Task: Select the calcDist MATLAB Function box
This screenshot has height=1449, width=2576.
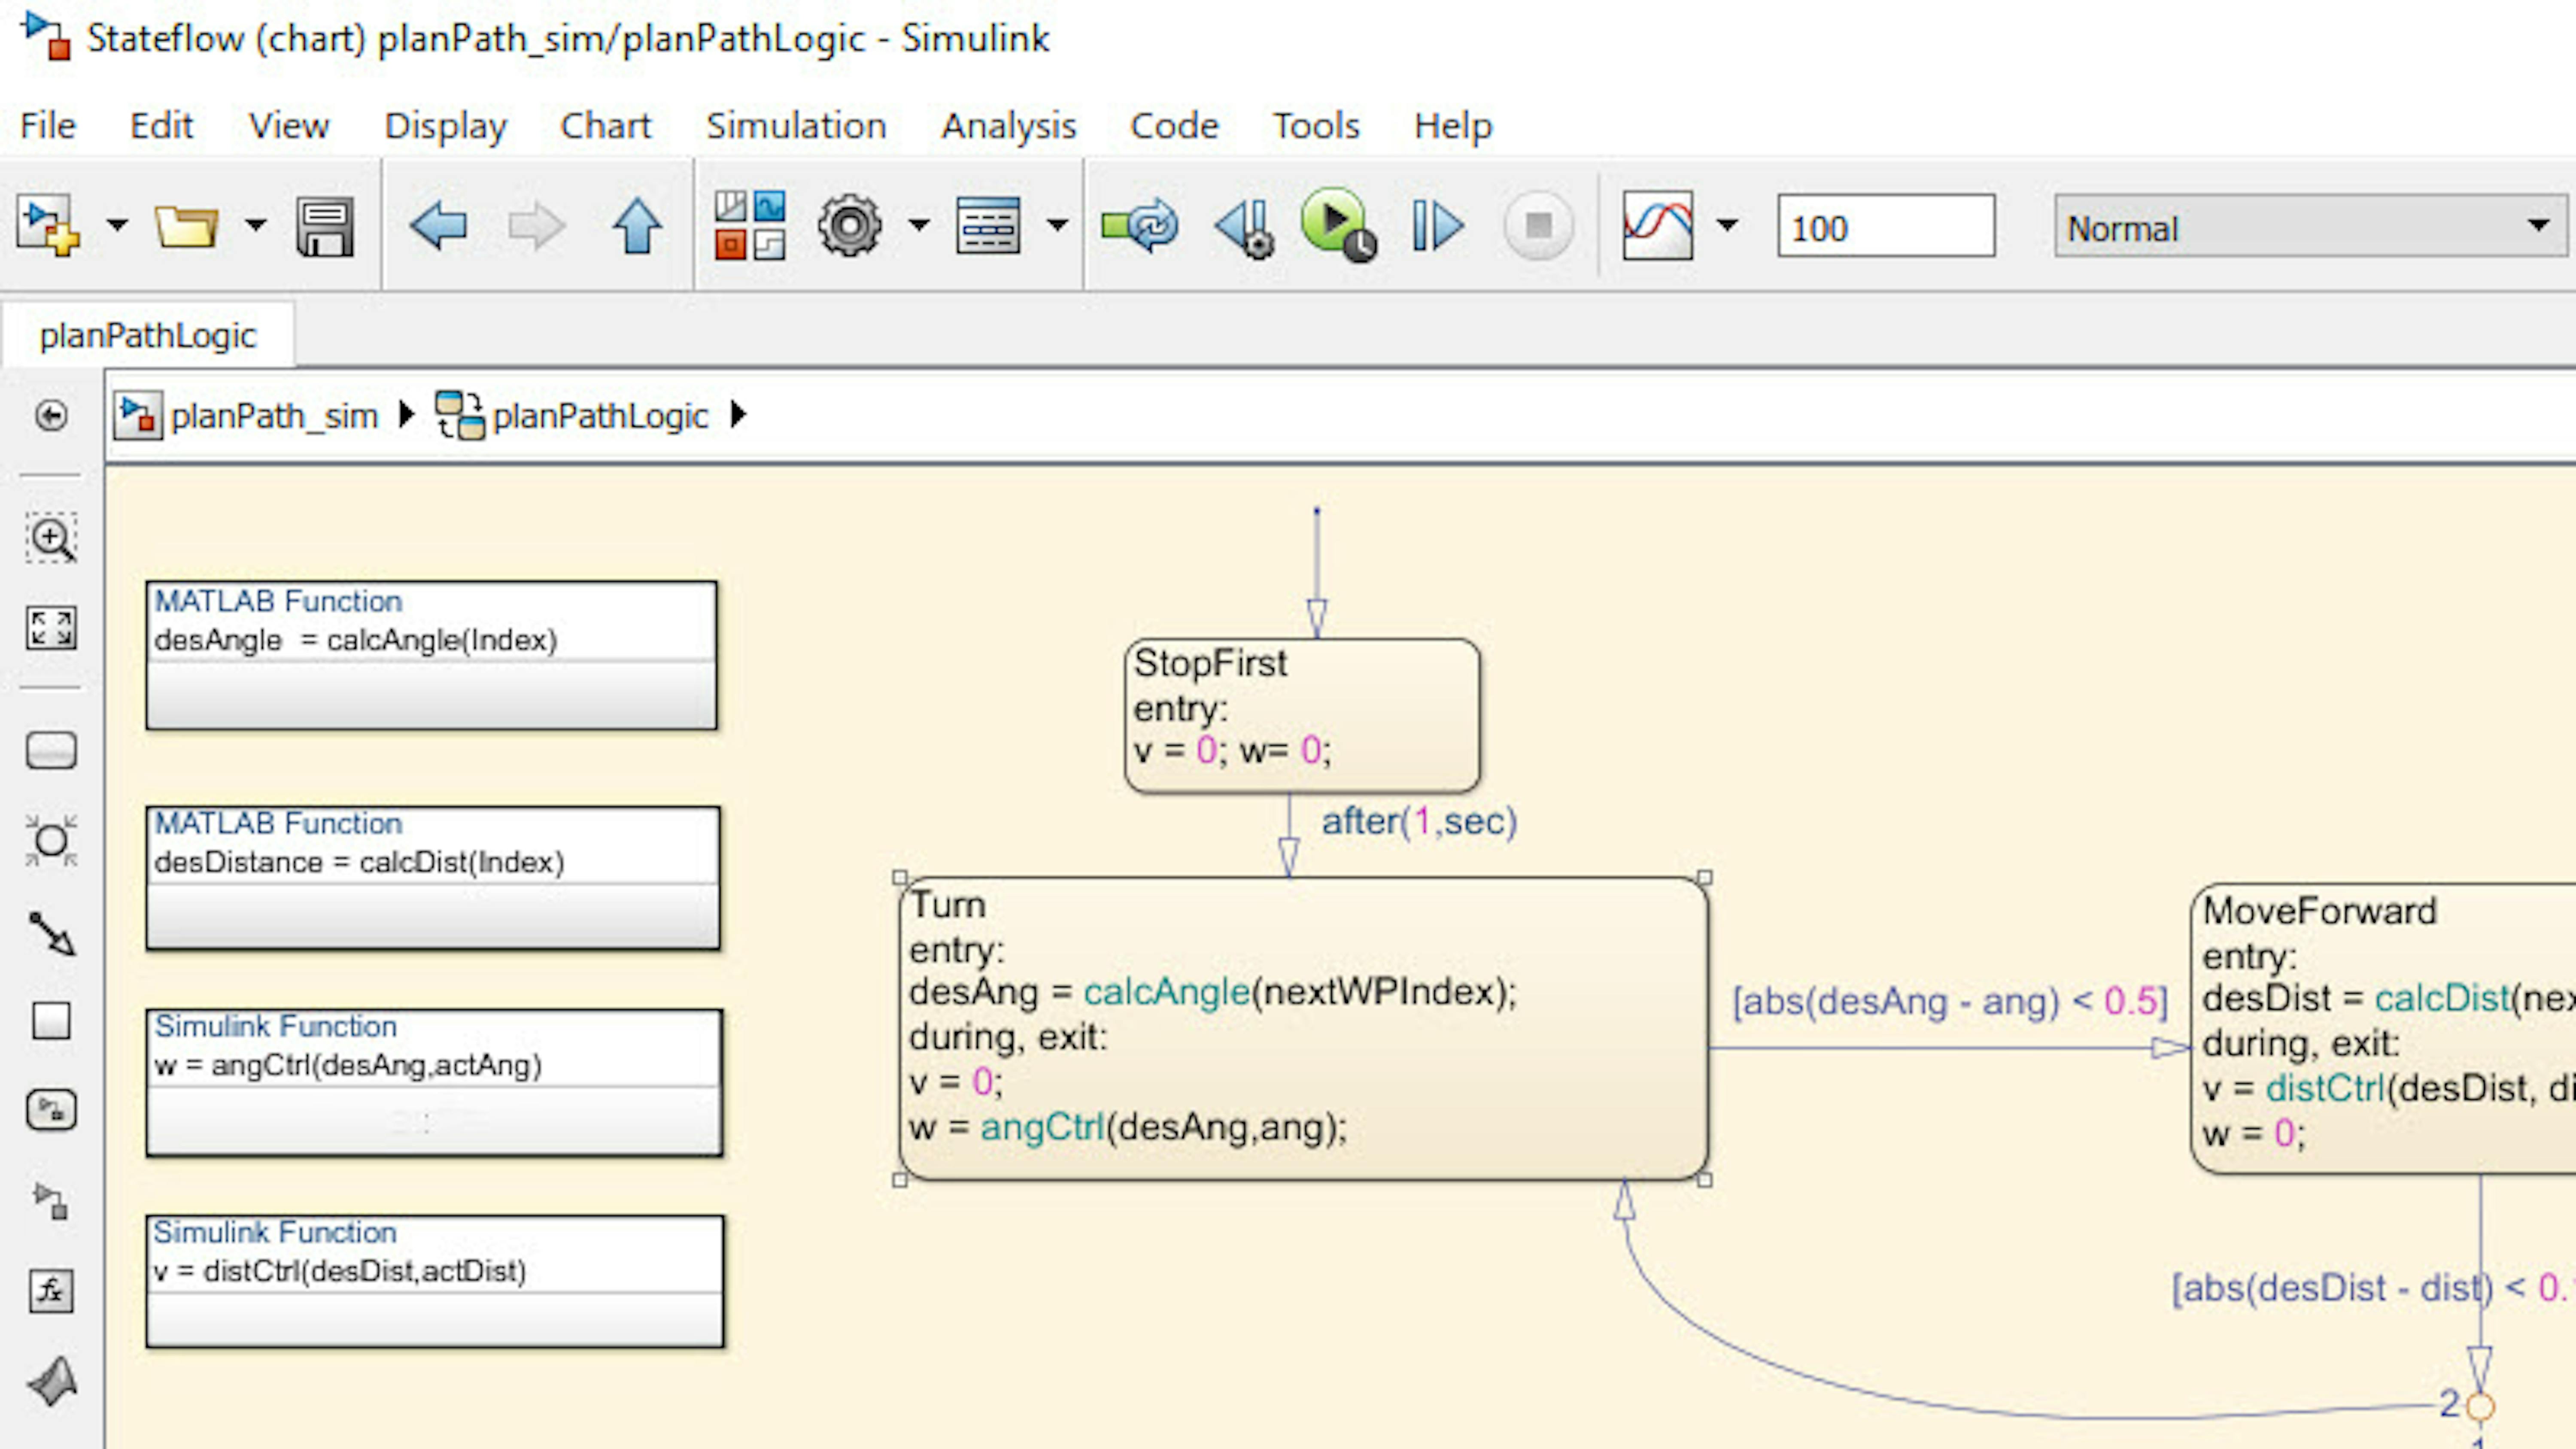Action: (433, 878)
